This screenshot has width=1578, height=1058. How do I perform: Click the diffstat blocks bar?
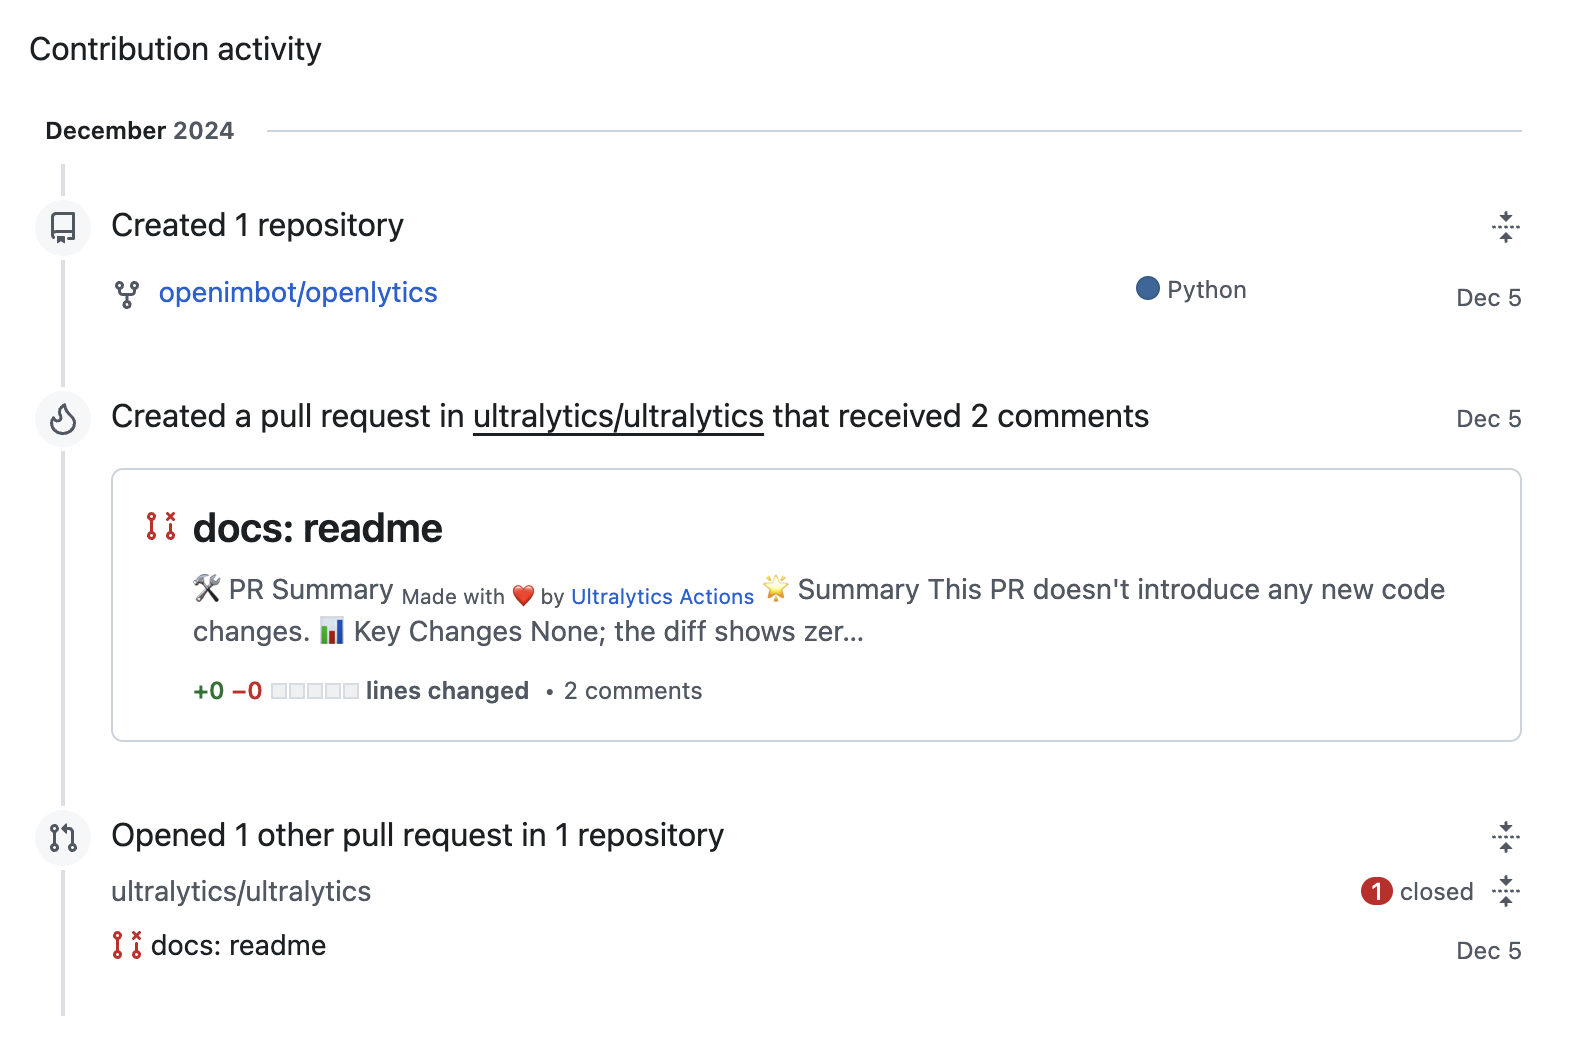pyautogui.click(x=315, y=691)
